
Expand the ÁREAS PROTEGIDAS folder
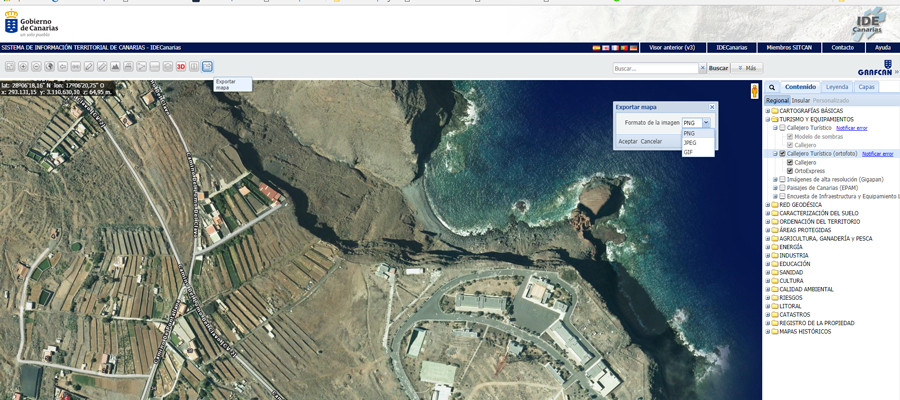pos(768,230)
